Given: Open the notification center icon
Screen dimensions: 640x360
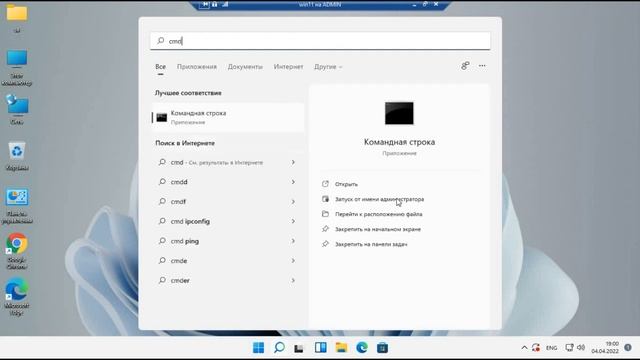Looking at the screenshot, I should [628, 348].
